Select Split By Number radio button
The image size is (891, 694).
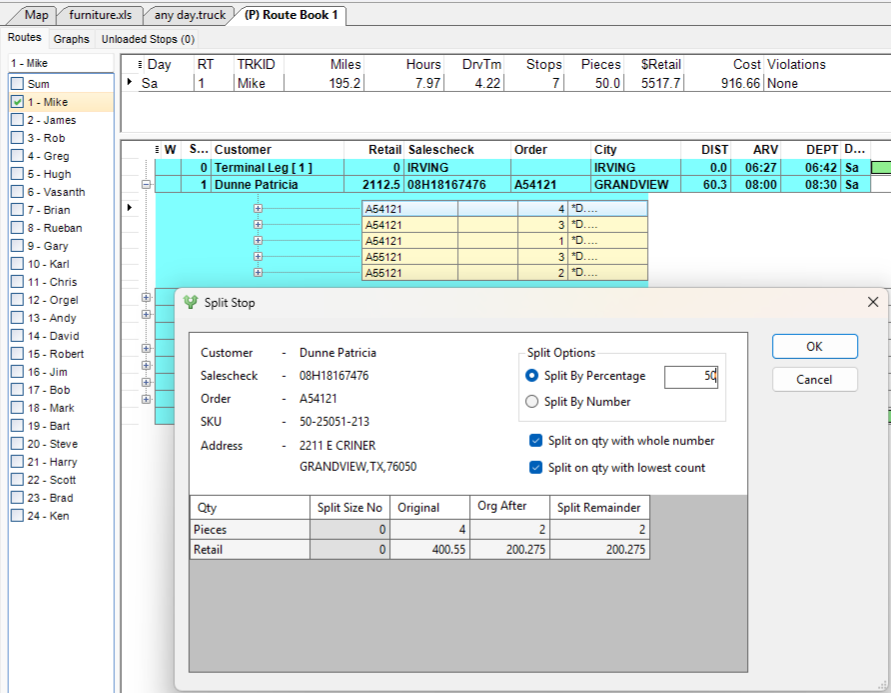coord(532,402)
